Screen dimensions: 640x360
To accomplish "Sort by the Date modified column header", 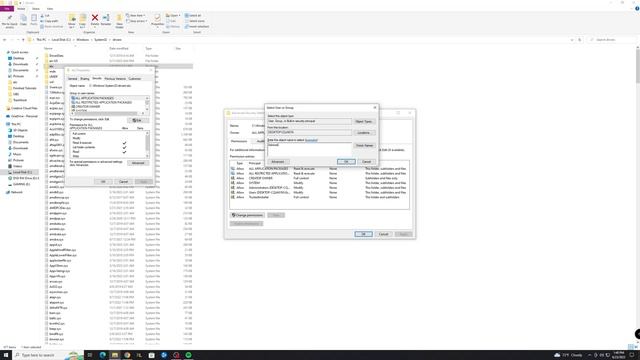I will pos(119,49).
